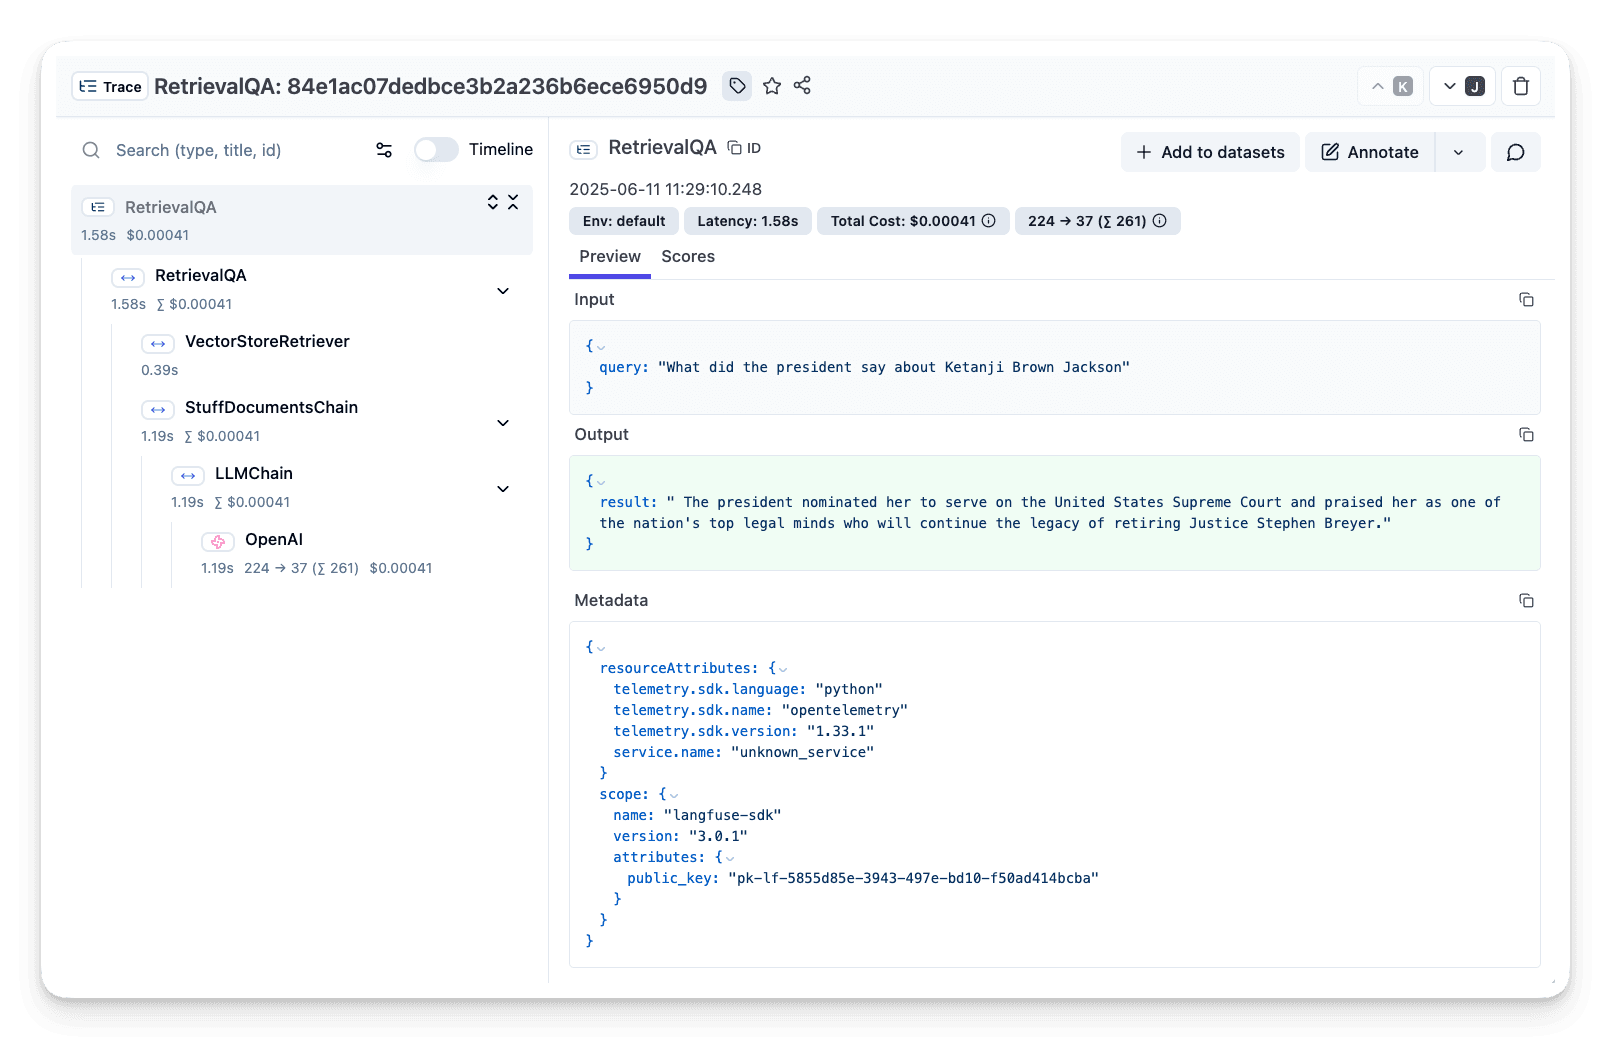Open trace comments panel
This screenshot has height=1039, width=1611.
[x=1516, y=152]
